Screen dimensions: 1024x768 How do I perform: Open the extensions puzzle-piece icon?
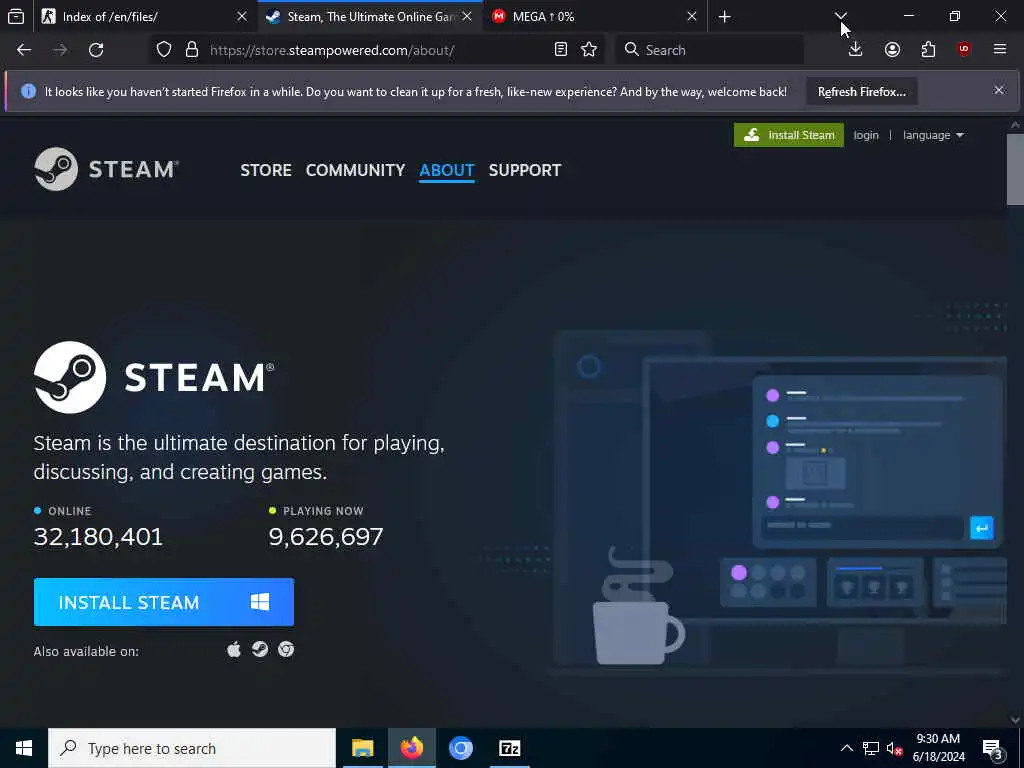point(928,50)
